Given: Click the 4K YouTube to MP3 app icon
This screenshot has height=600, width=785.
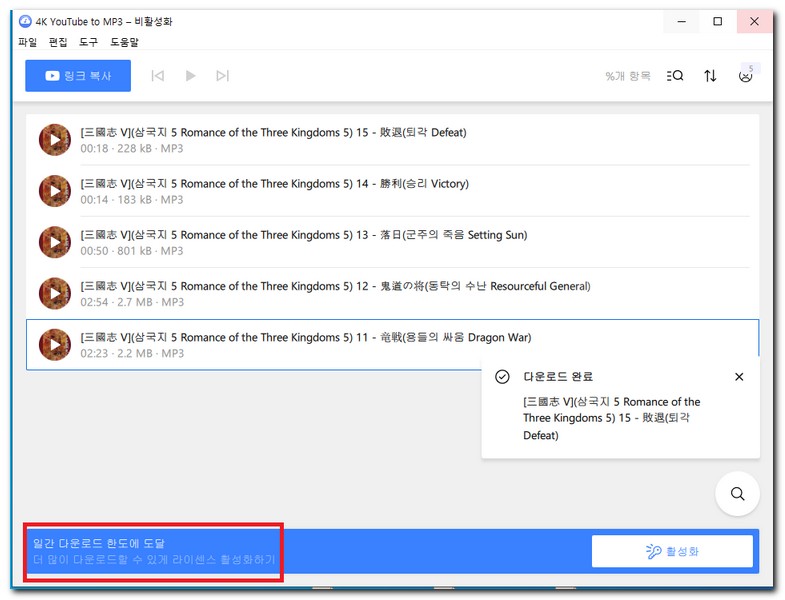Looking at the screenshot, I should [x=25, y=22].
